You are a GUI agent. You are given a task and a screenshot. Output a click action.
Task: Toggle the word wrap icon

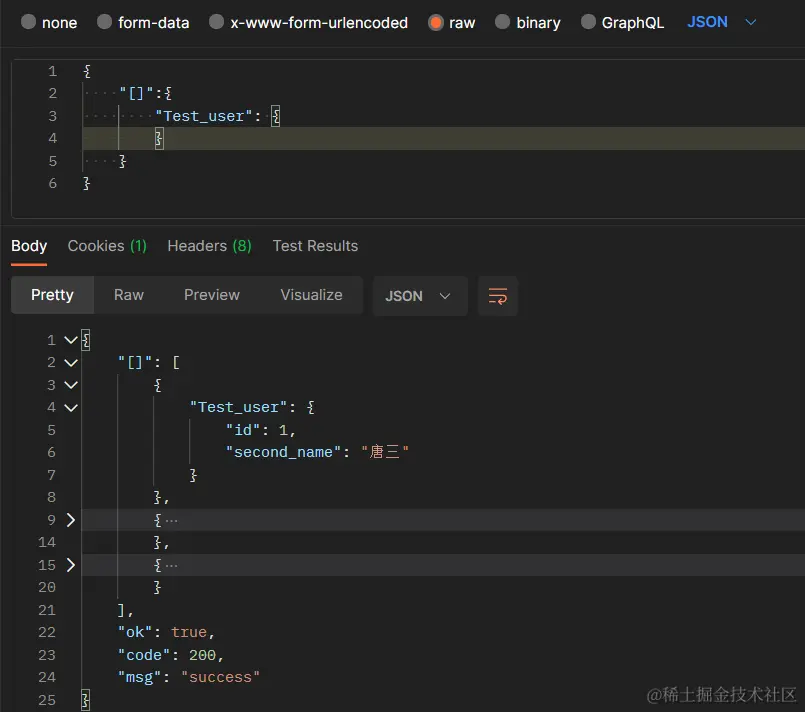497,296
